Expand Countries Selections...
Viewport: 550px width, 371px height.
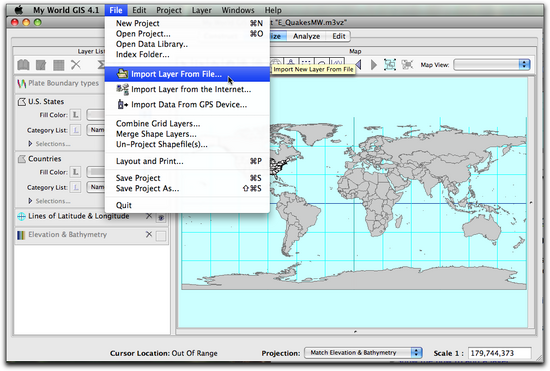point(30,201)
